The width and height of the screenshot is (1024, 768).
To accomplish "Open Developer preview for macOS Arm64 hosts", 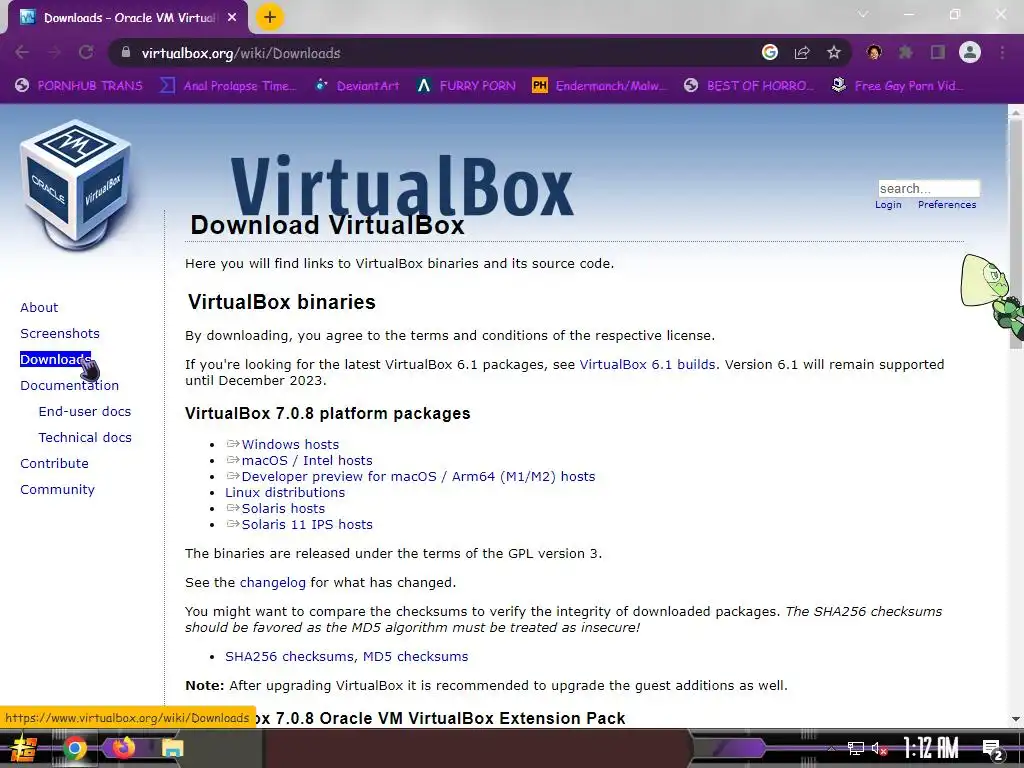I will point(418,477).
